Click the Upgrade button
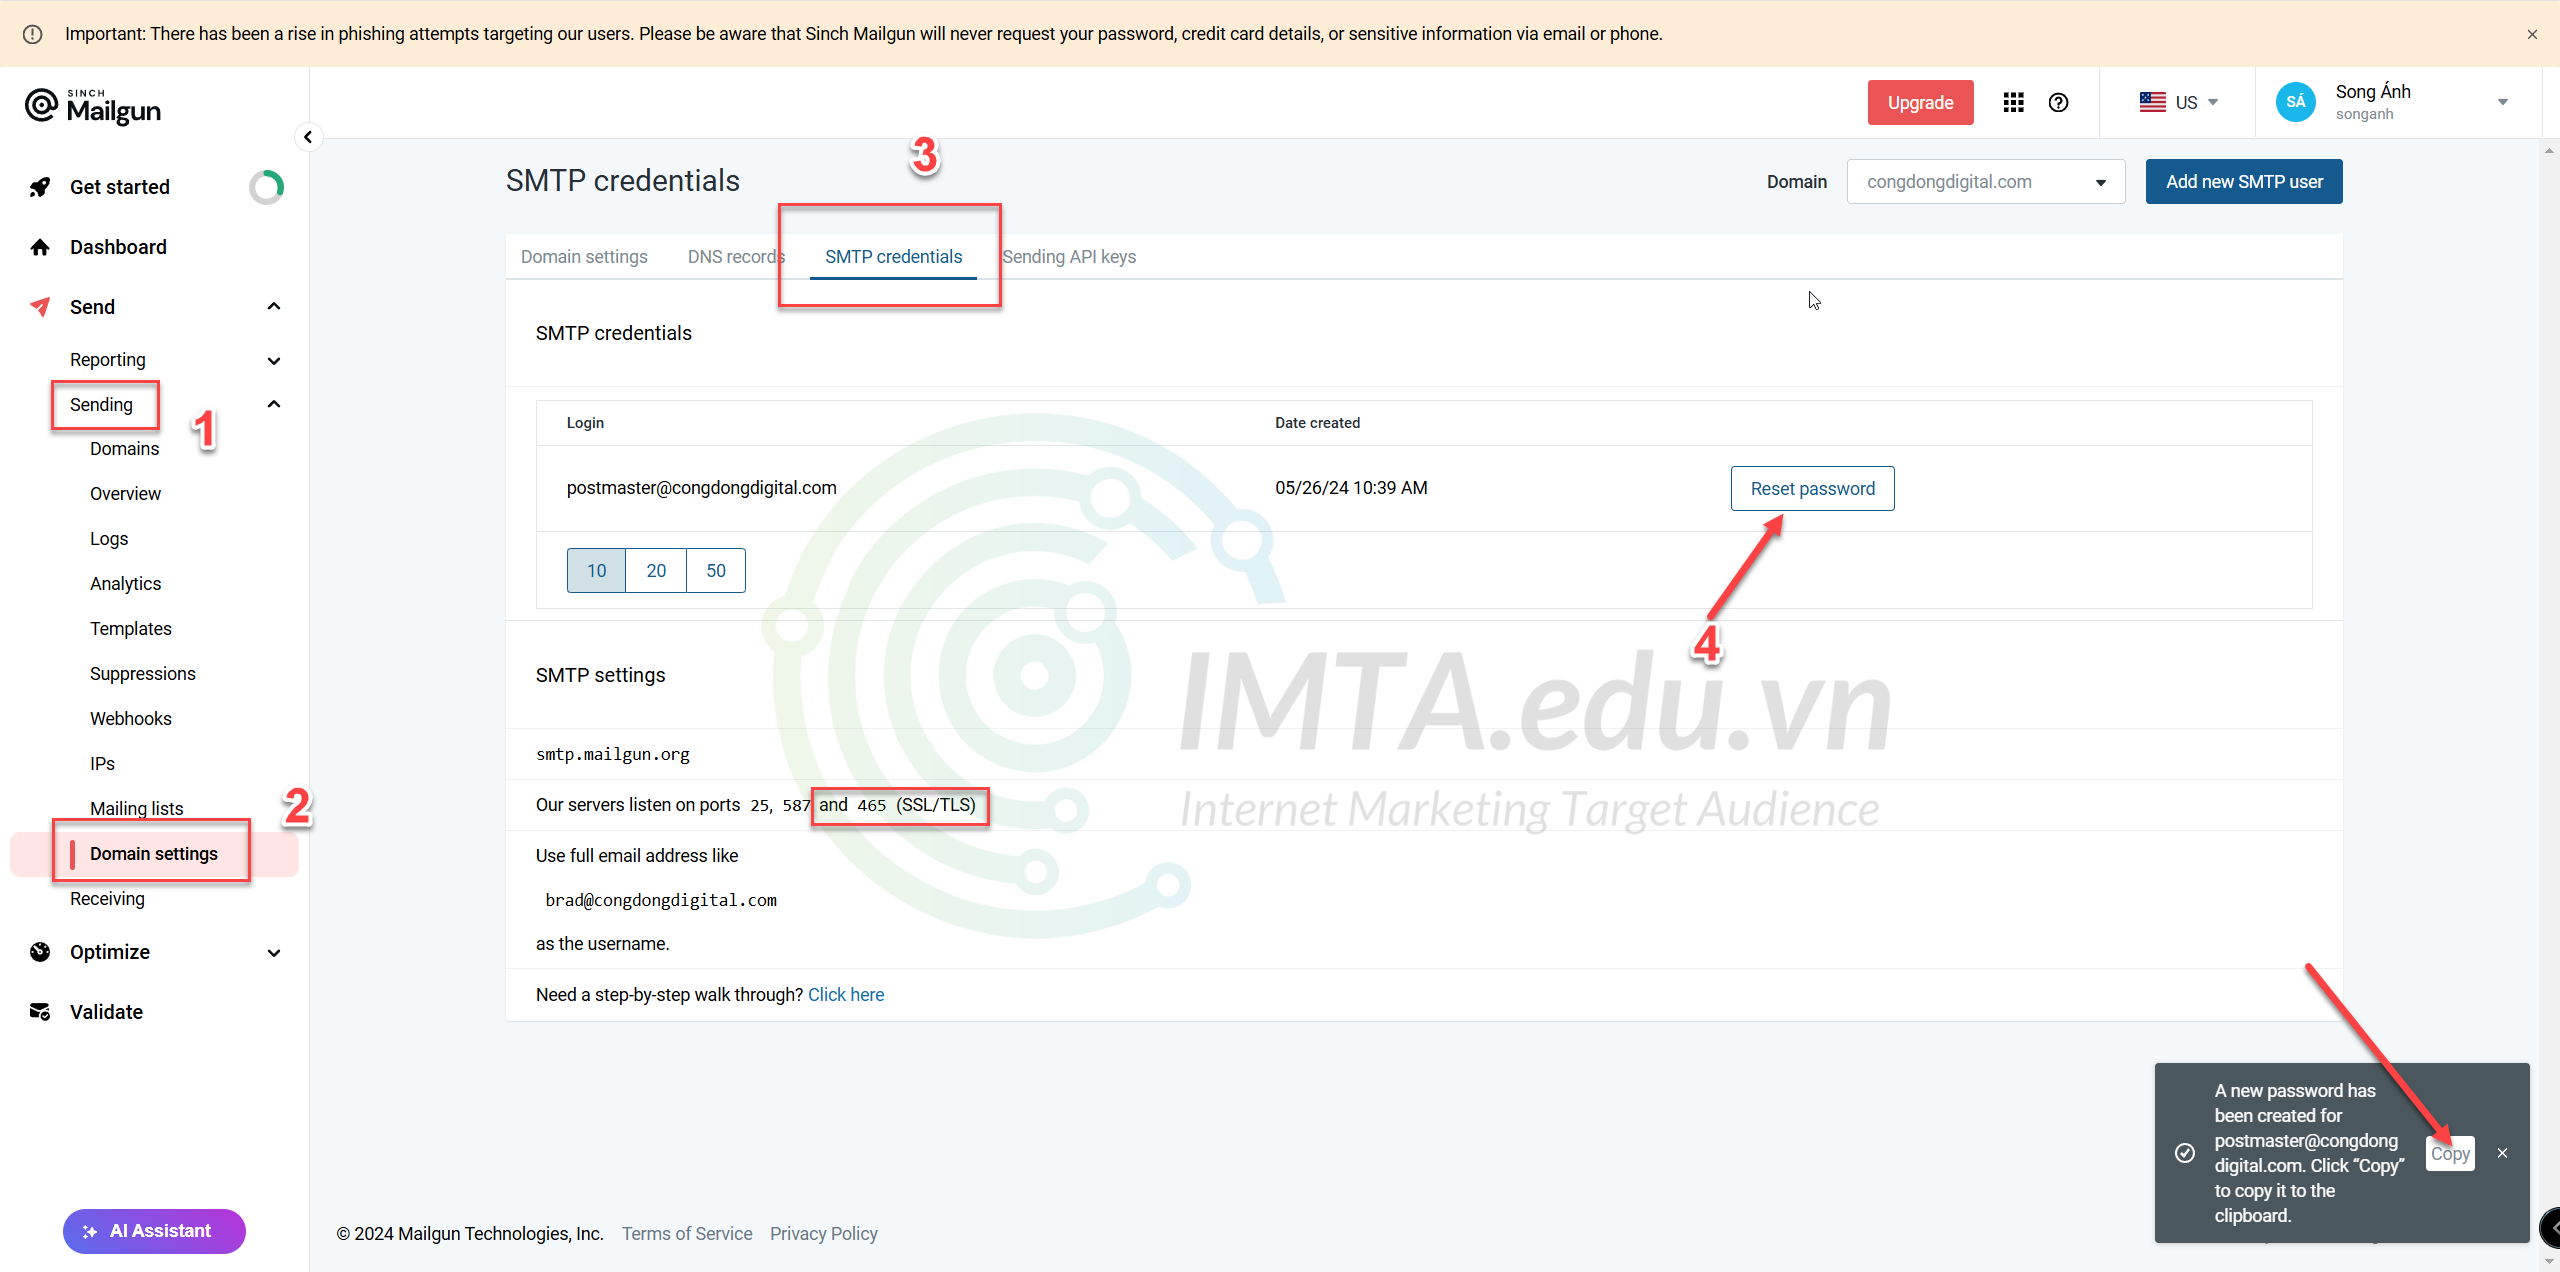This screenshot has width=2560, height=1272. point(1920,102)
